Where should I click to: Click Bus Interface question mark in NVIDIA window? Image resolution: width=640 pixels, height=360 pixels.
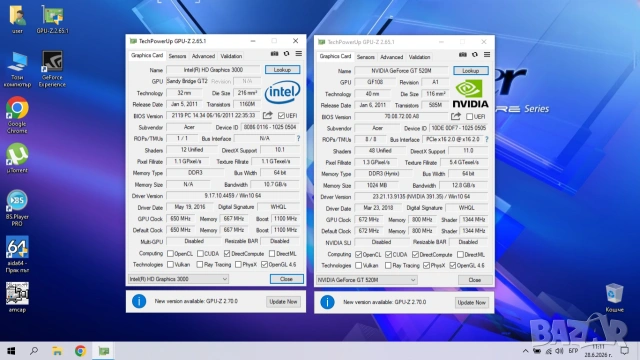pyautogui.click(x=487, y=139)
